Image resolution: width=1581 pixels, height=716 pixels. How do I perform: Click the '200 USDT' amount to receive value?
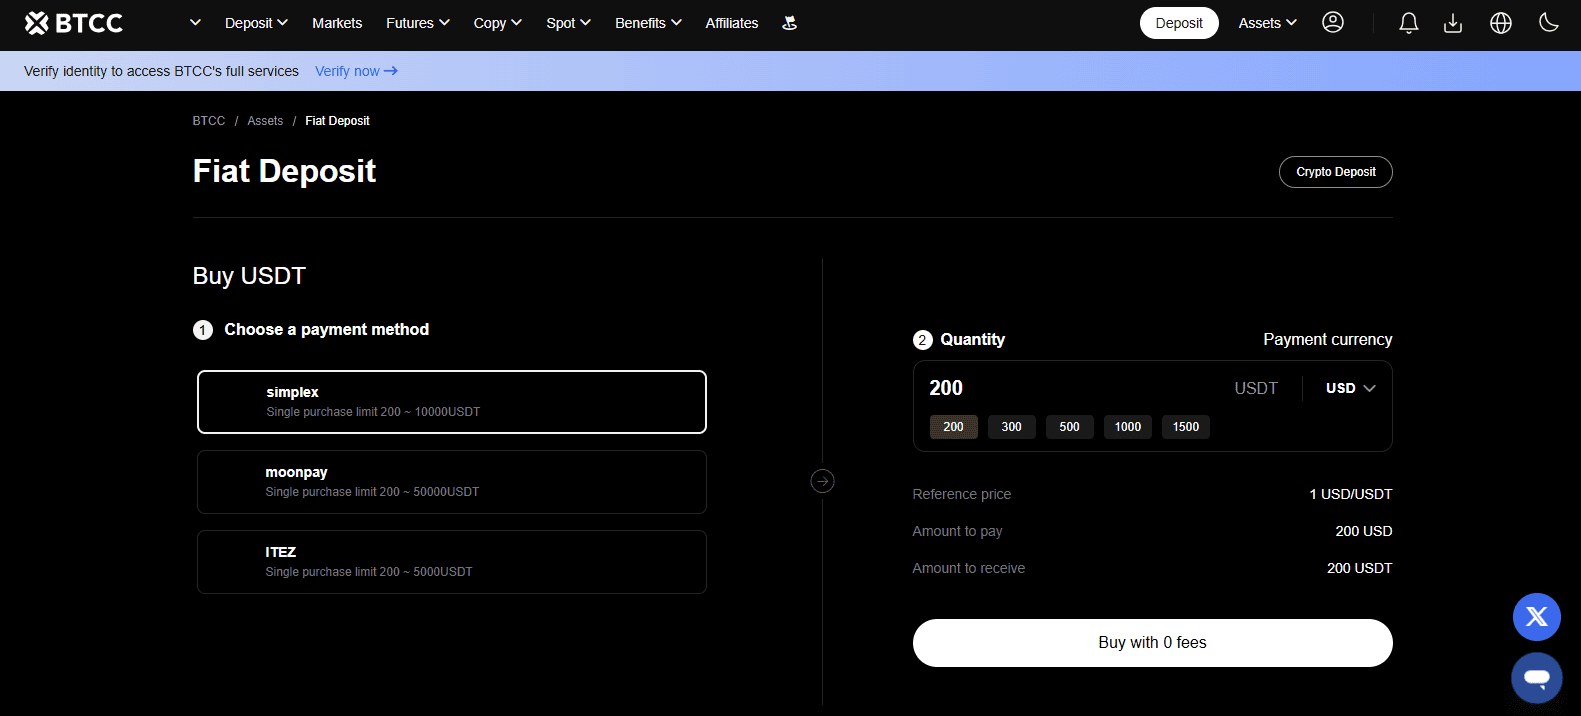click(x=1360, y=568)
